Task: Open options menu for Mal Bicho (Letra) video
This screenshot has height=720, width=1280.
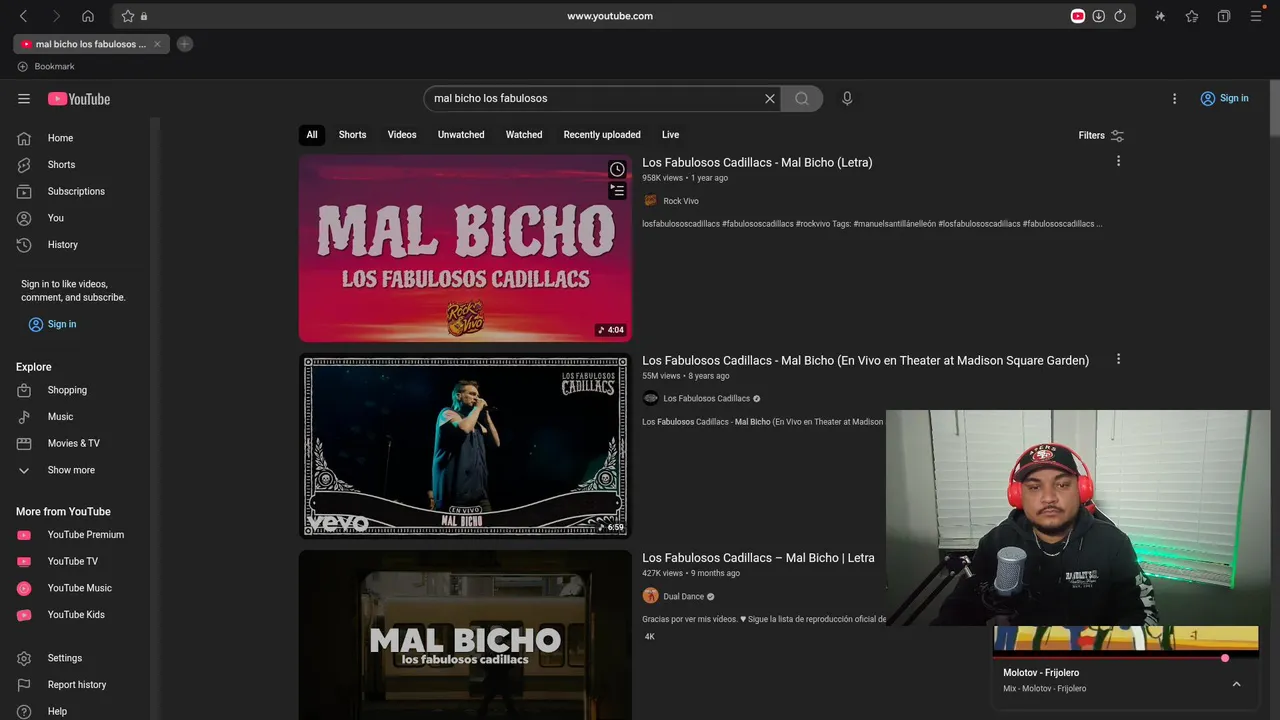Action: [x=1118, y=161]
